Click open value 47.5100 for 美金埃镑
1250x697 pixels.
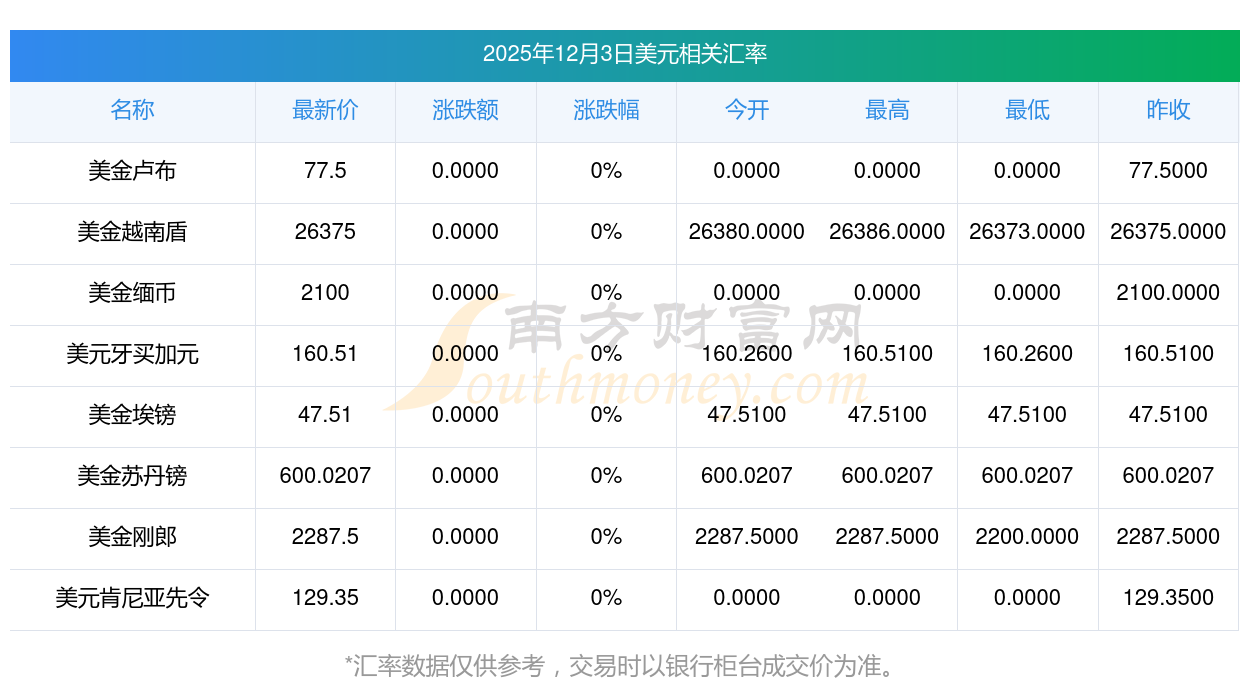(747, 415)
